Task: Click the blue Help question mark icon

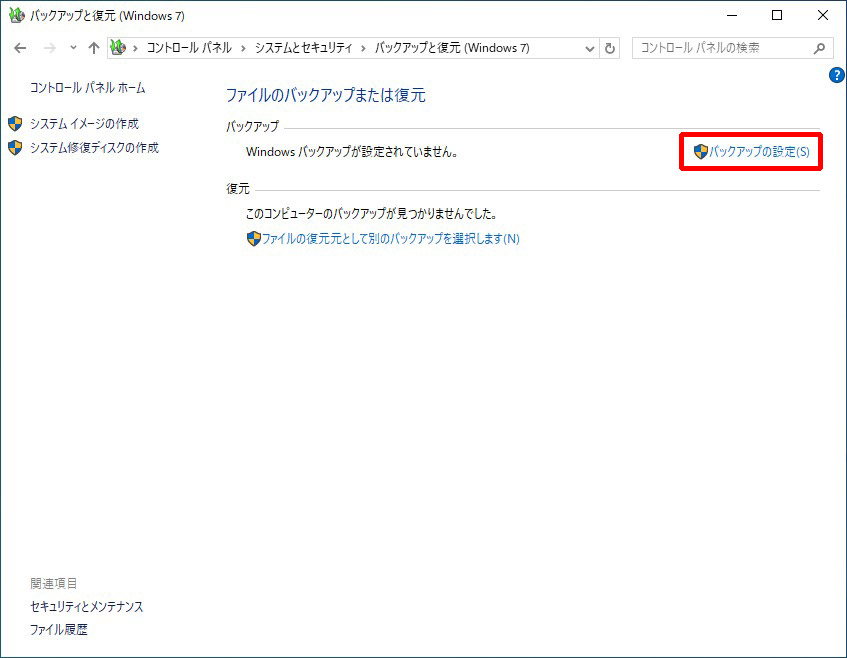Action: pyautogui.click(x=836, y=75)
